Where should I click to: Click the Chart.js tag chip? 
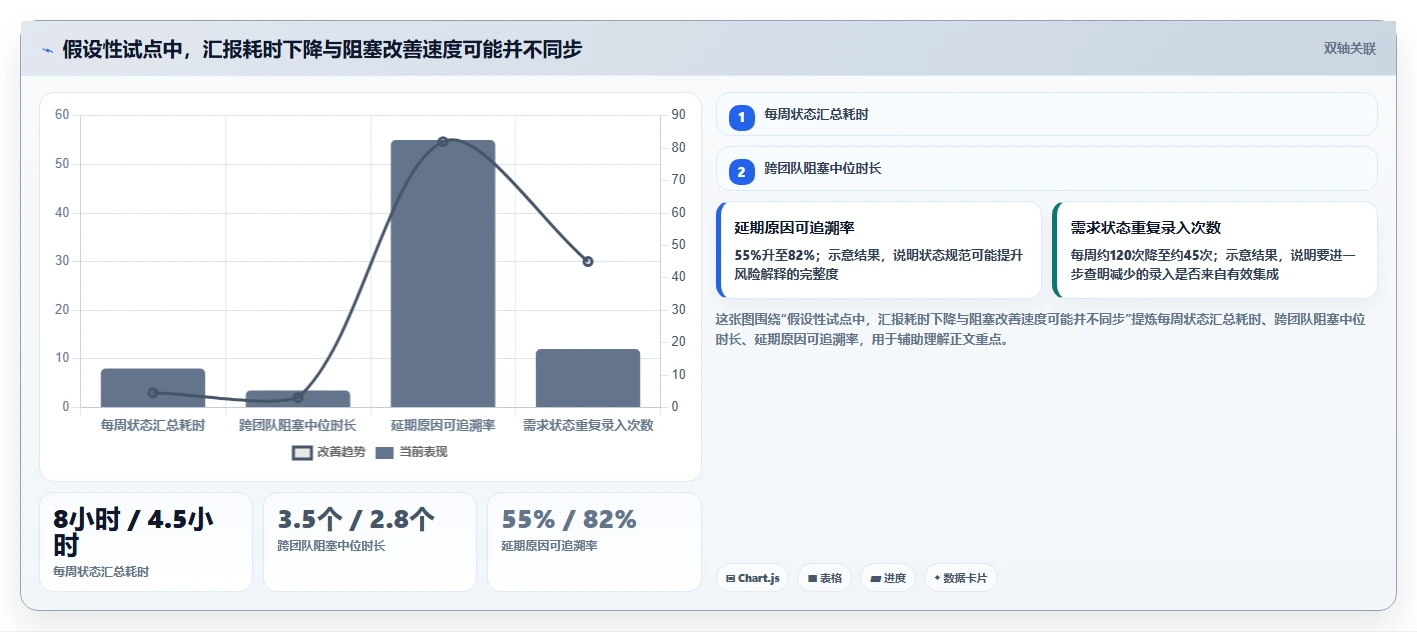(x=753, y=578)
